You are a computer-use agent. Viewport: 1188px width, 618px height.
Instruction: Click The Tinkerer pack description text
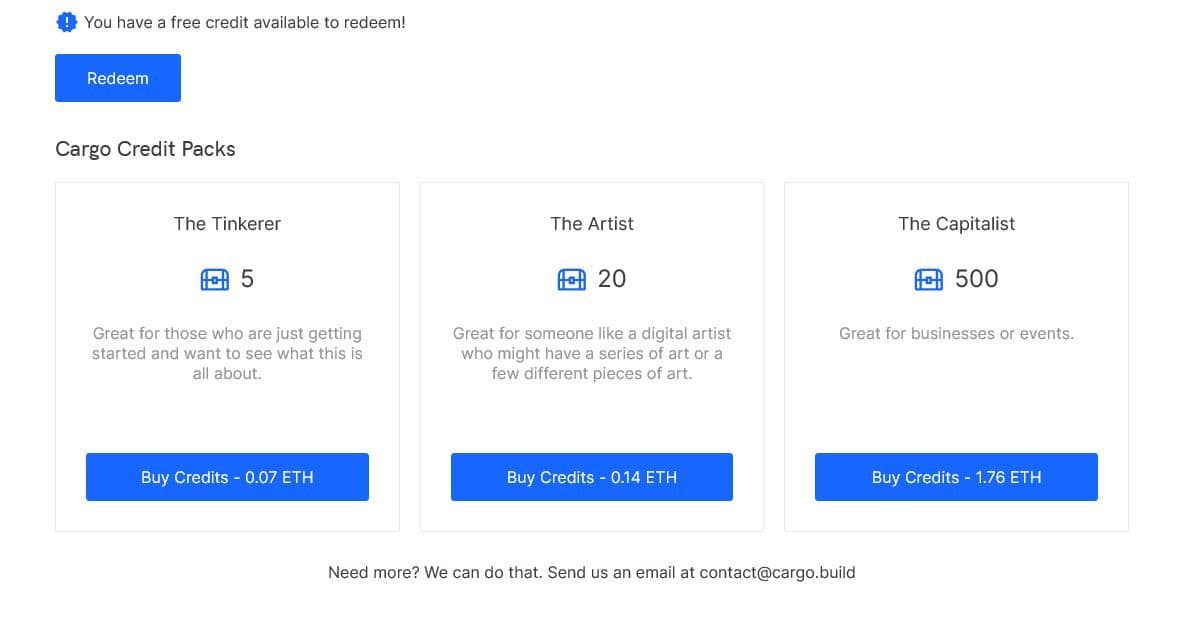click(227, 353)
